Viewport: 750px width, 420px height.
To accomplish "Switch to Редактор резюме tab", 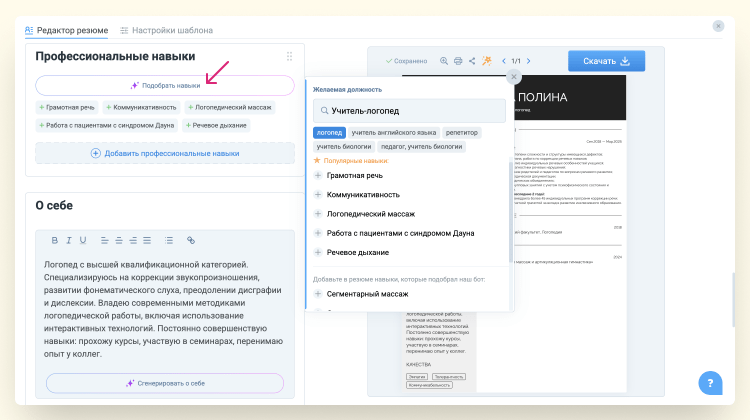I will coord(66,30).
